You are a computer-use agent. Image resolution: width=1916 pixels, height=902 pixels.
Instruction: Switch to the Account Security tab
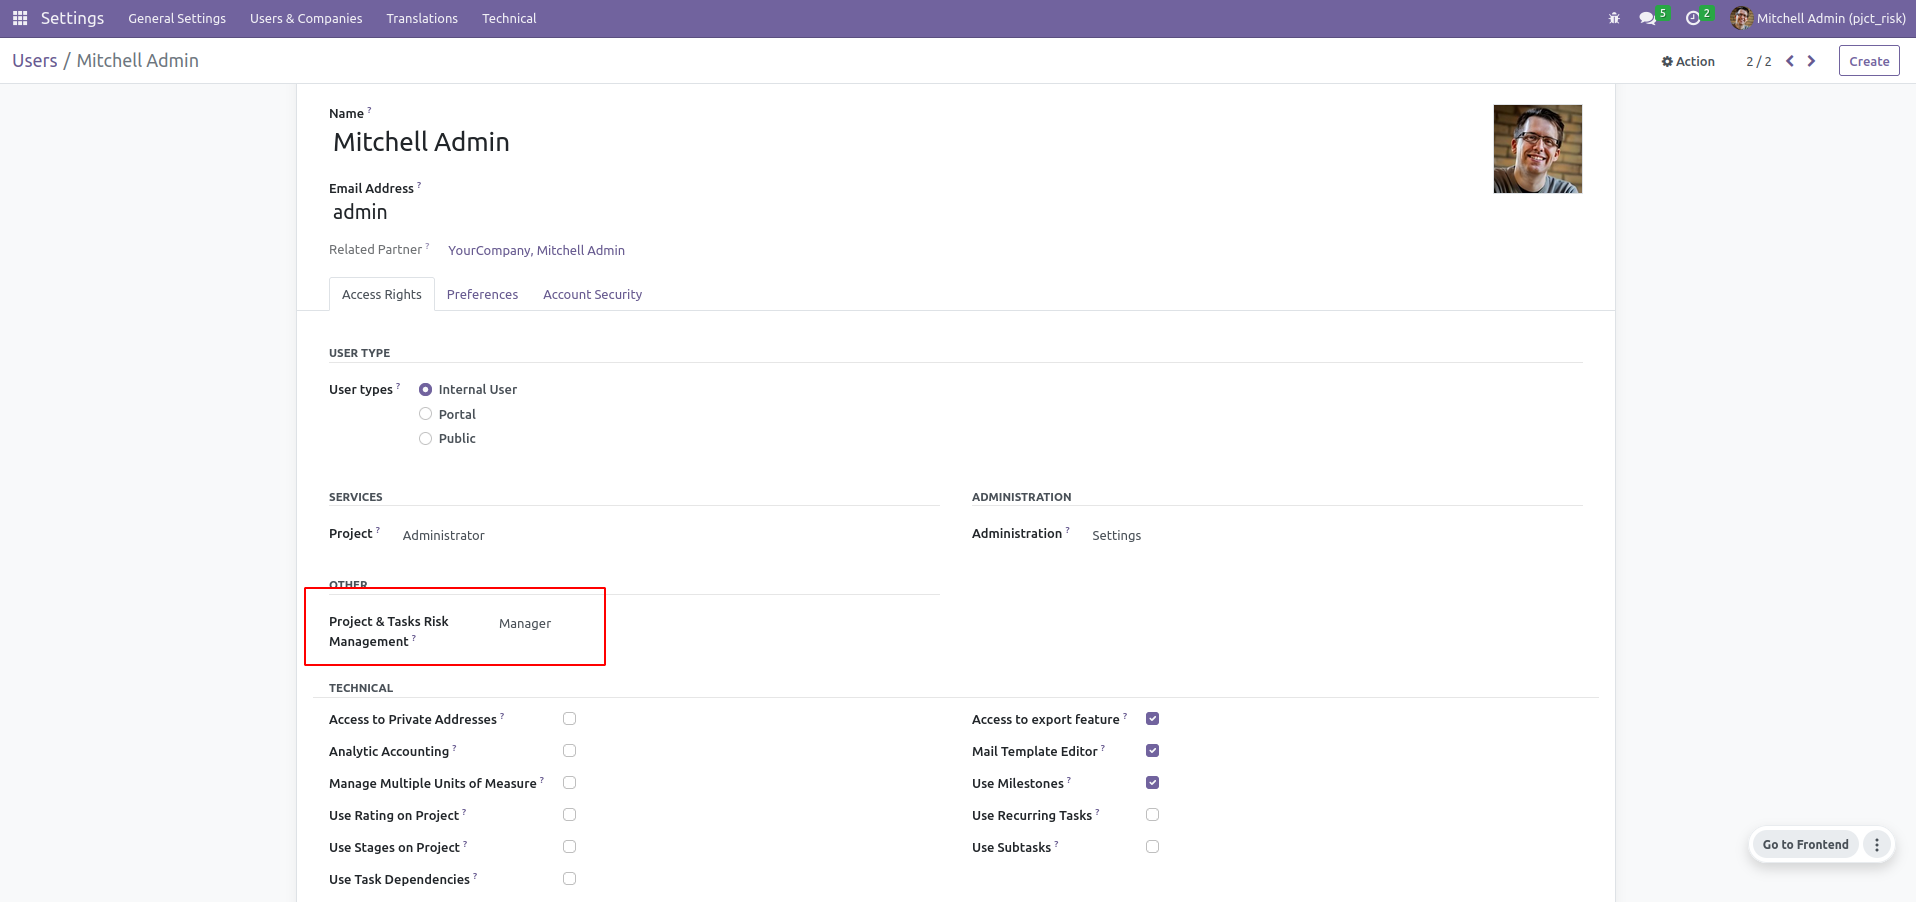592,294
